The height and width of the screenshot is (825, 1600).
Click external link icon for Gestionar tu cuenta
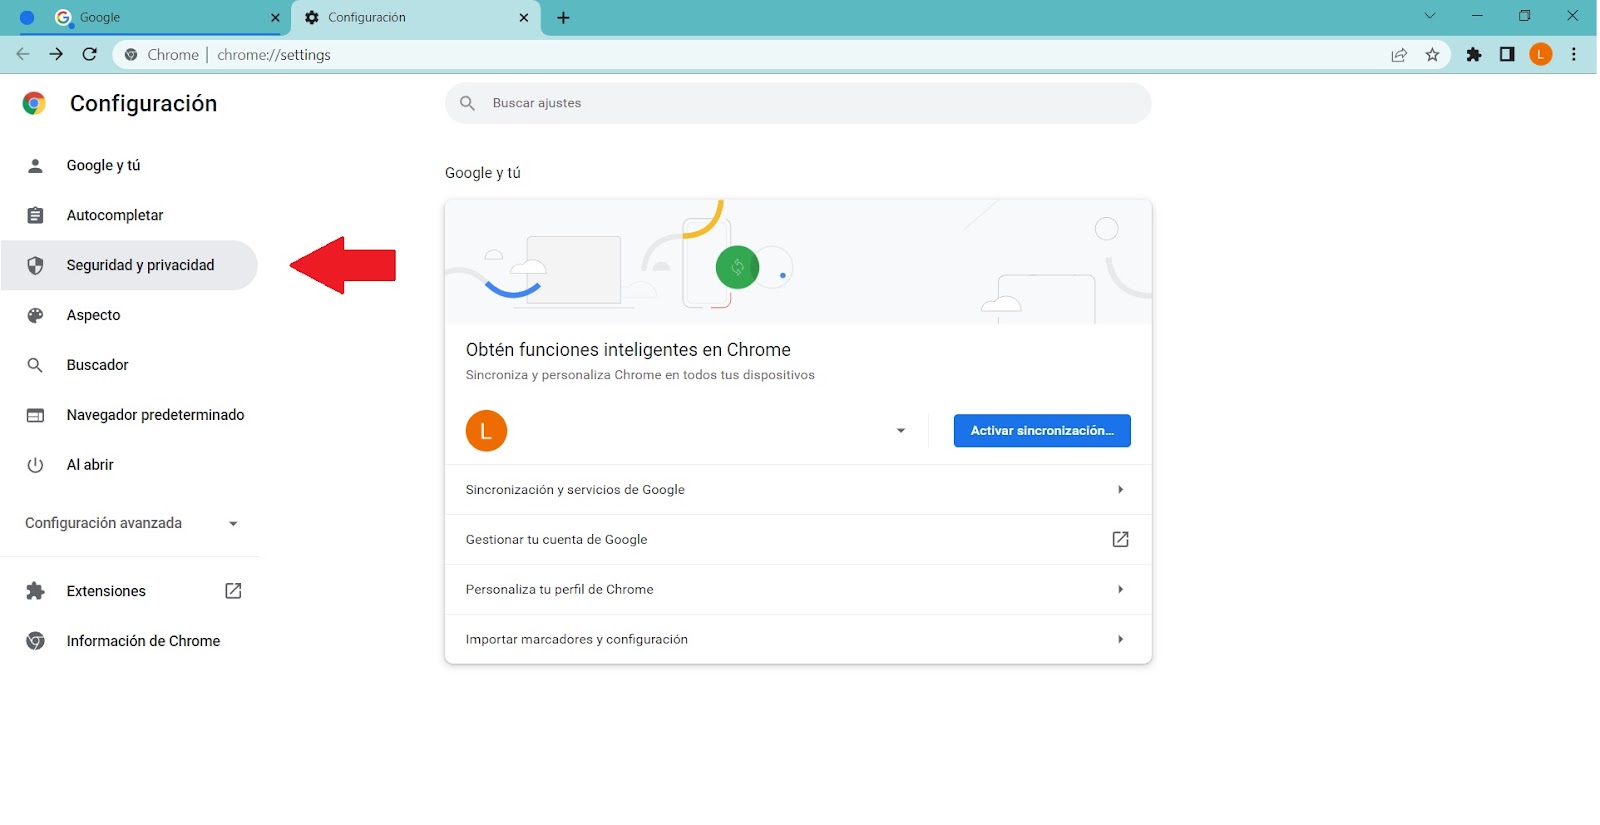[1120, 540]
